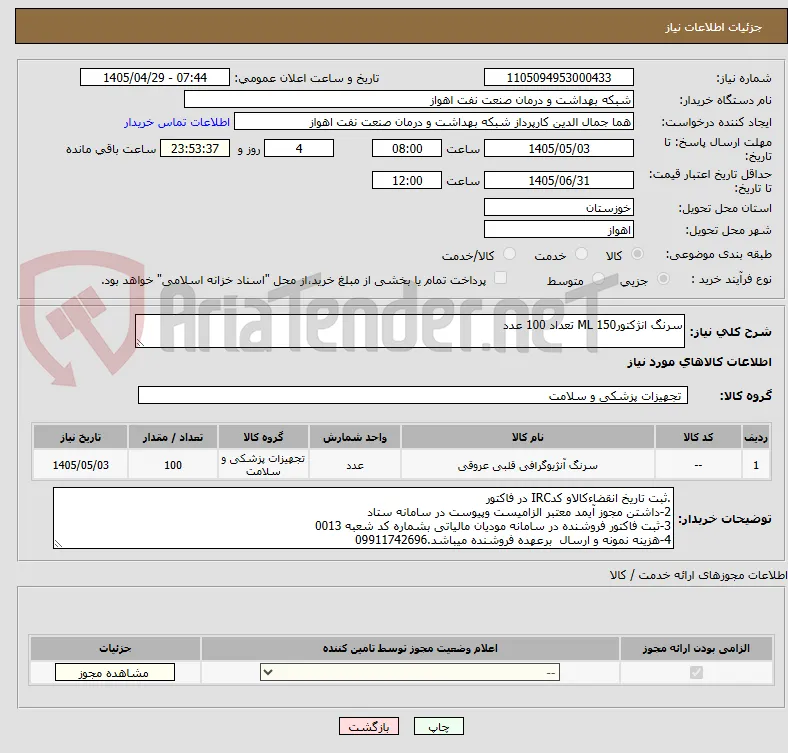The width and height of the screenshot is (788, 753).
Task: Click the اعلام وضعیت مجوز توسط تامین کننده header
Action: pos(410,648)
